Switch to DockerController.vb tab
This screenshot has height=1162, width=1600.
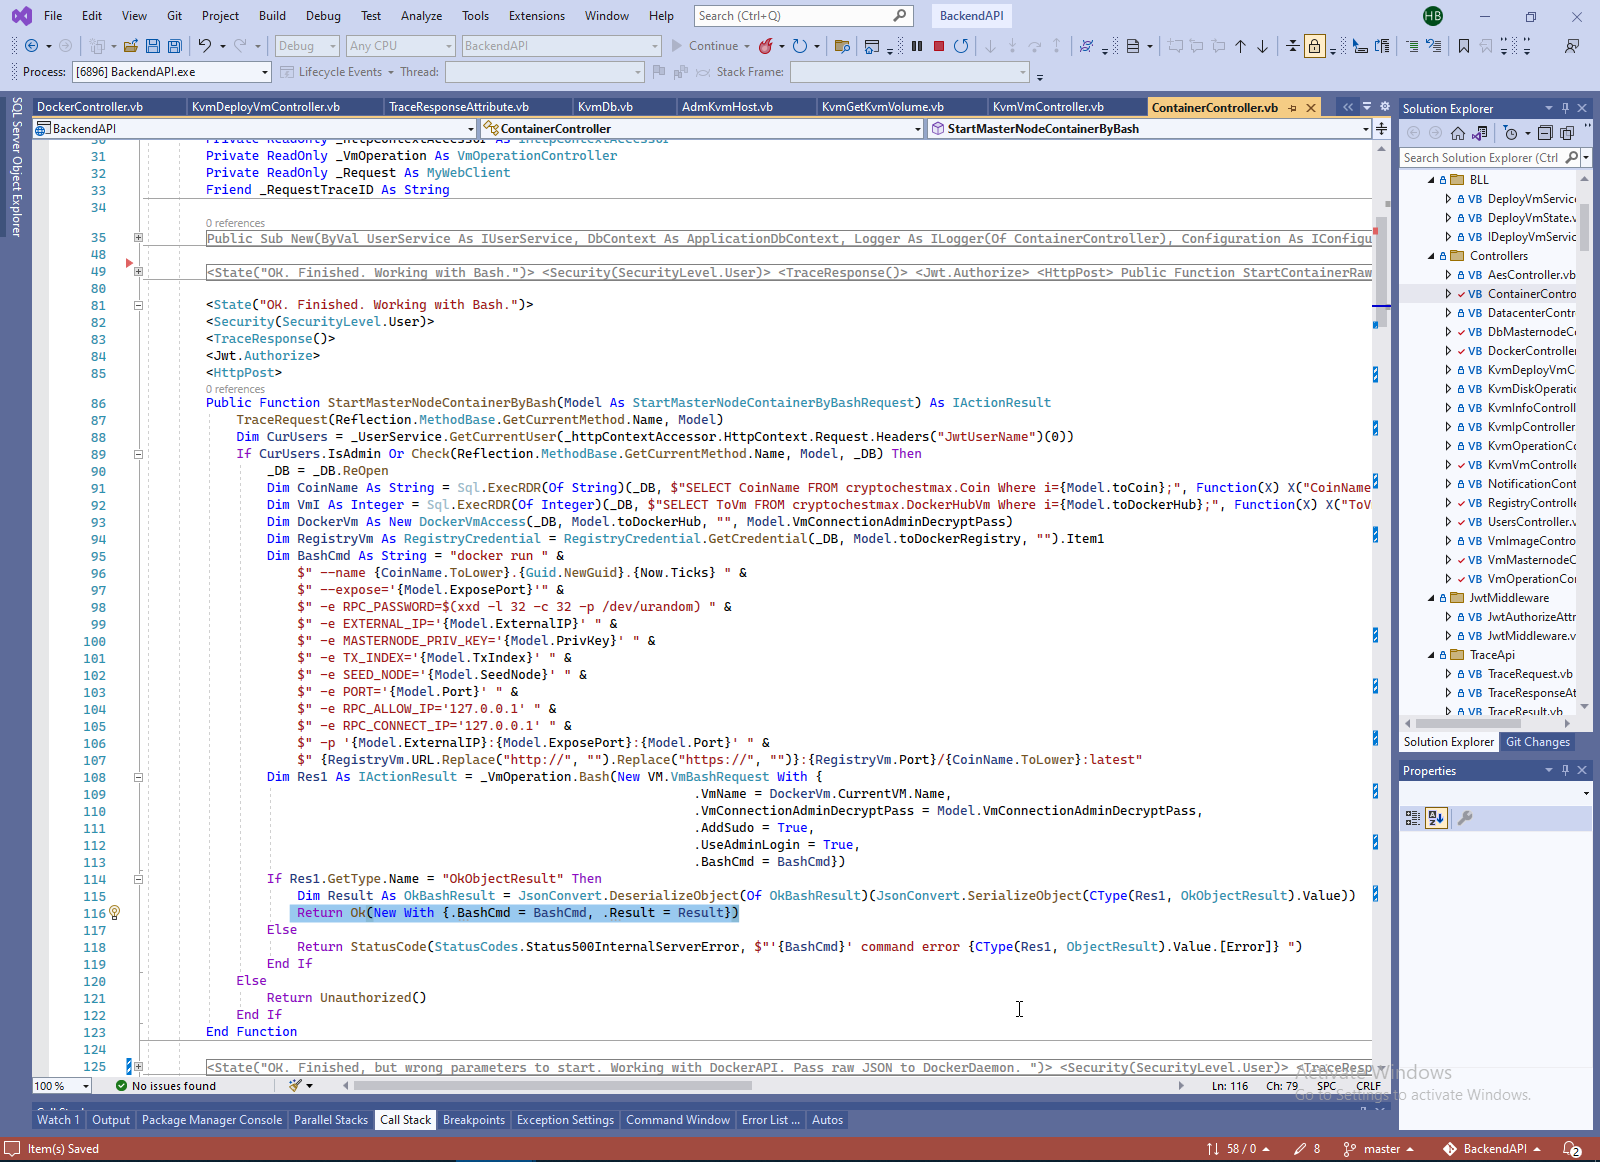pos(90,107)
